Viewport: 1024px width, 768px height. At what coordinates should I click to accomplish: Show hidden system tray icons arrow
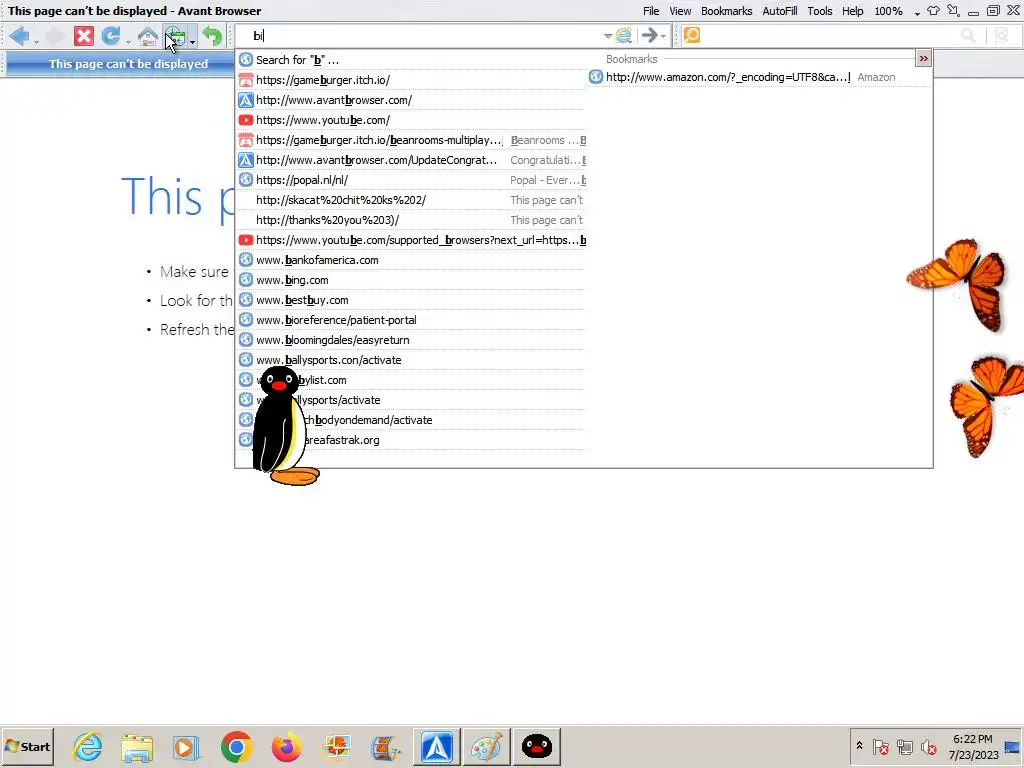click(x=859, y=746)
